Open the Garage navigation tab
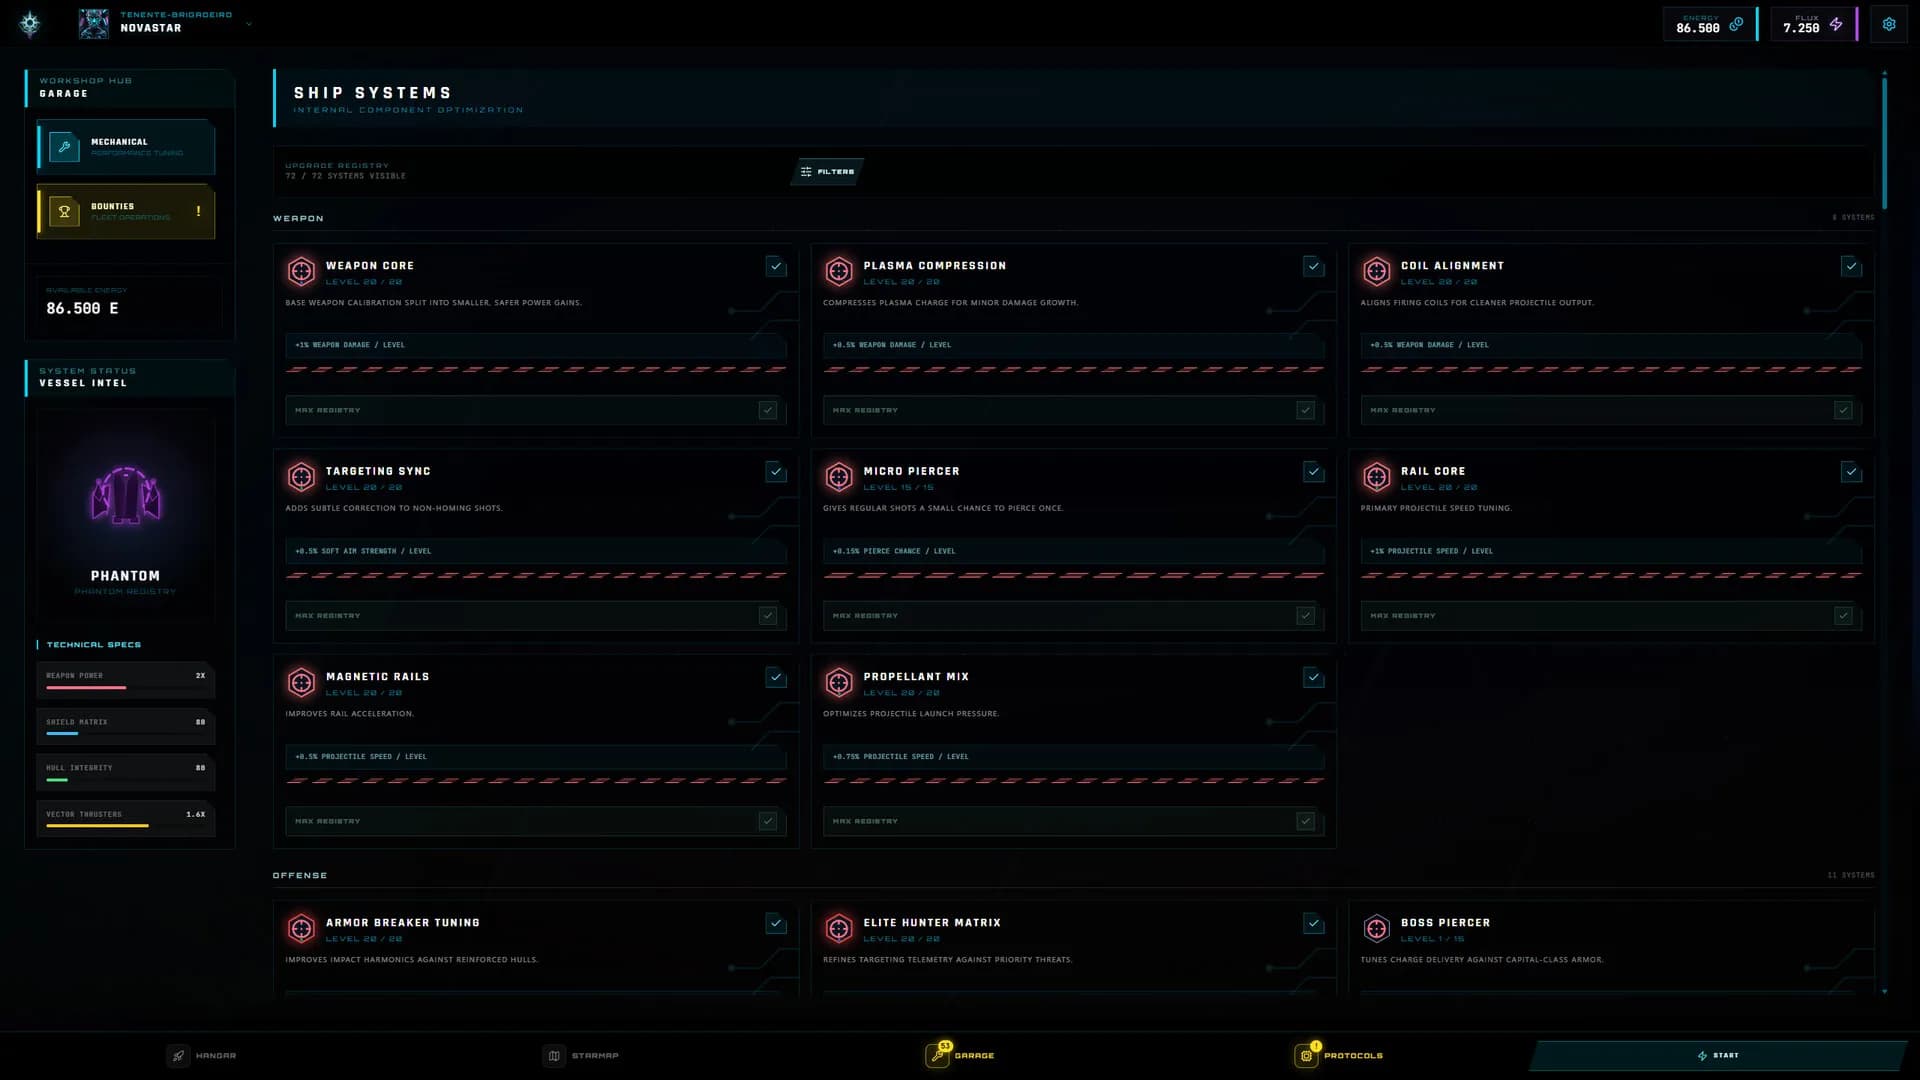The height and width of the screenshot is (1080, 1920). [x=960, y=1056]
